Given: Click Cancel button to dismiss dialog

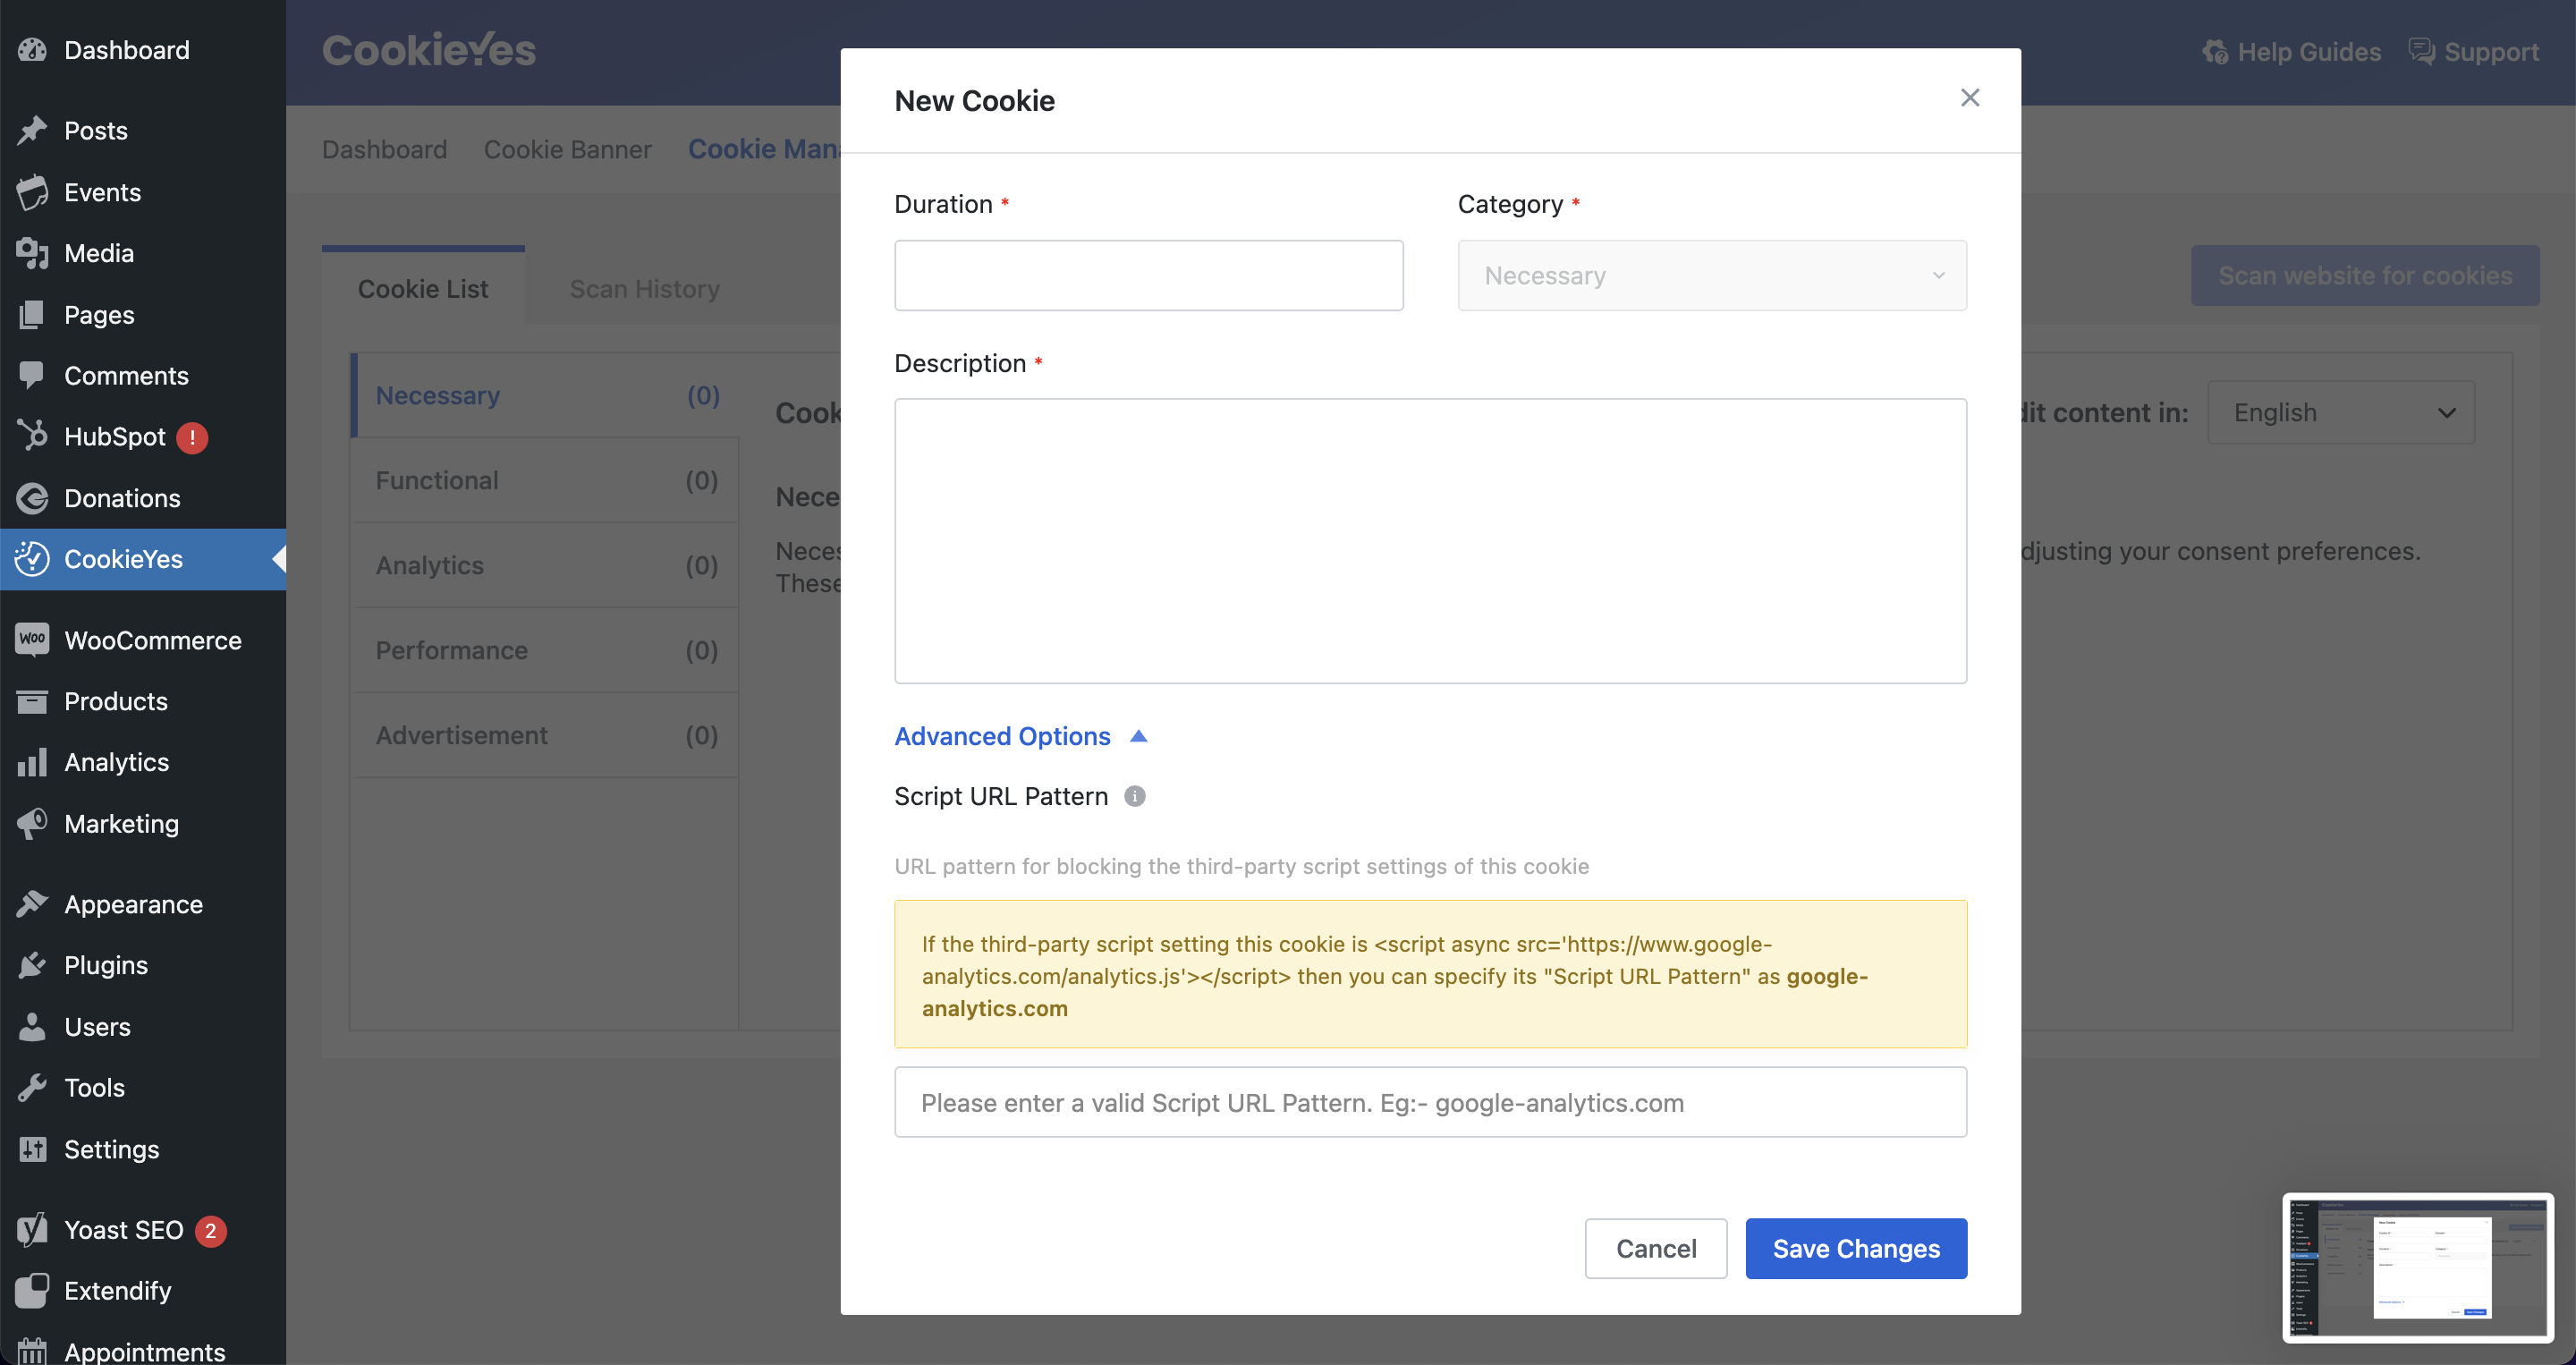Looking at the screenshot, I should click(x=1656, y=1248).
